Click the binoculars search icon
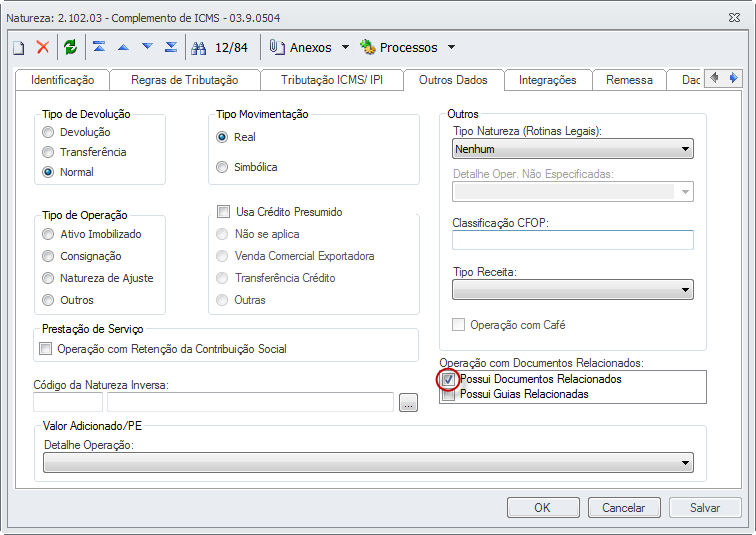 click(198, 47)
